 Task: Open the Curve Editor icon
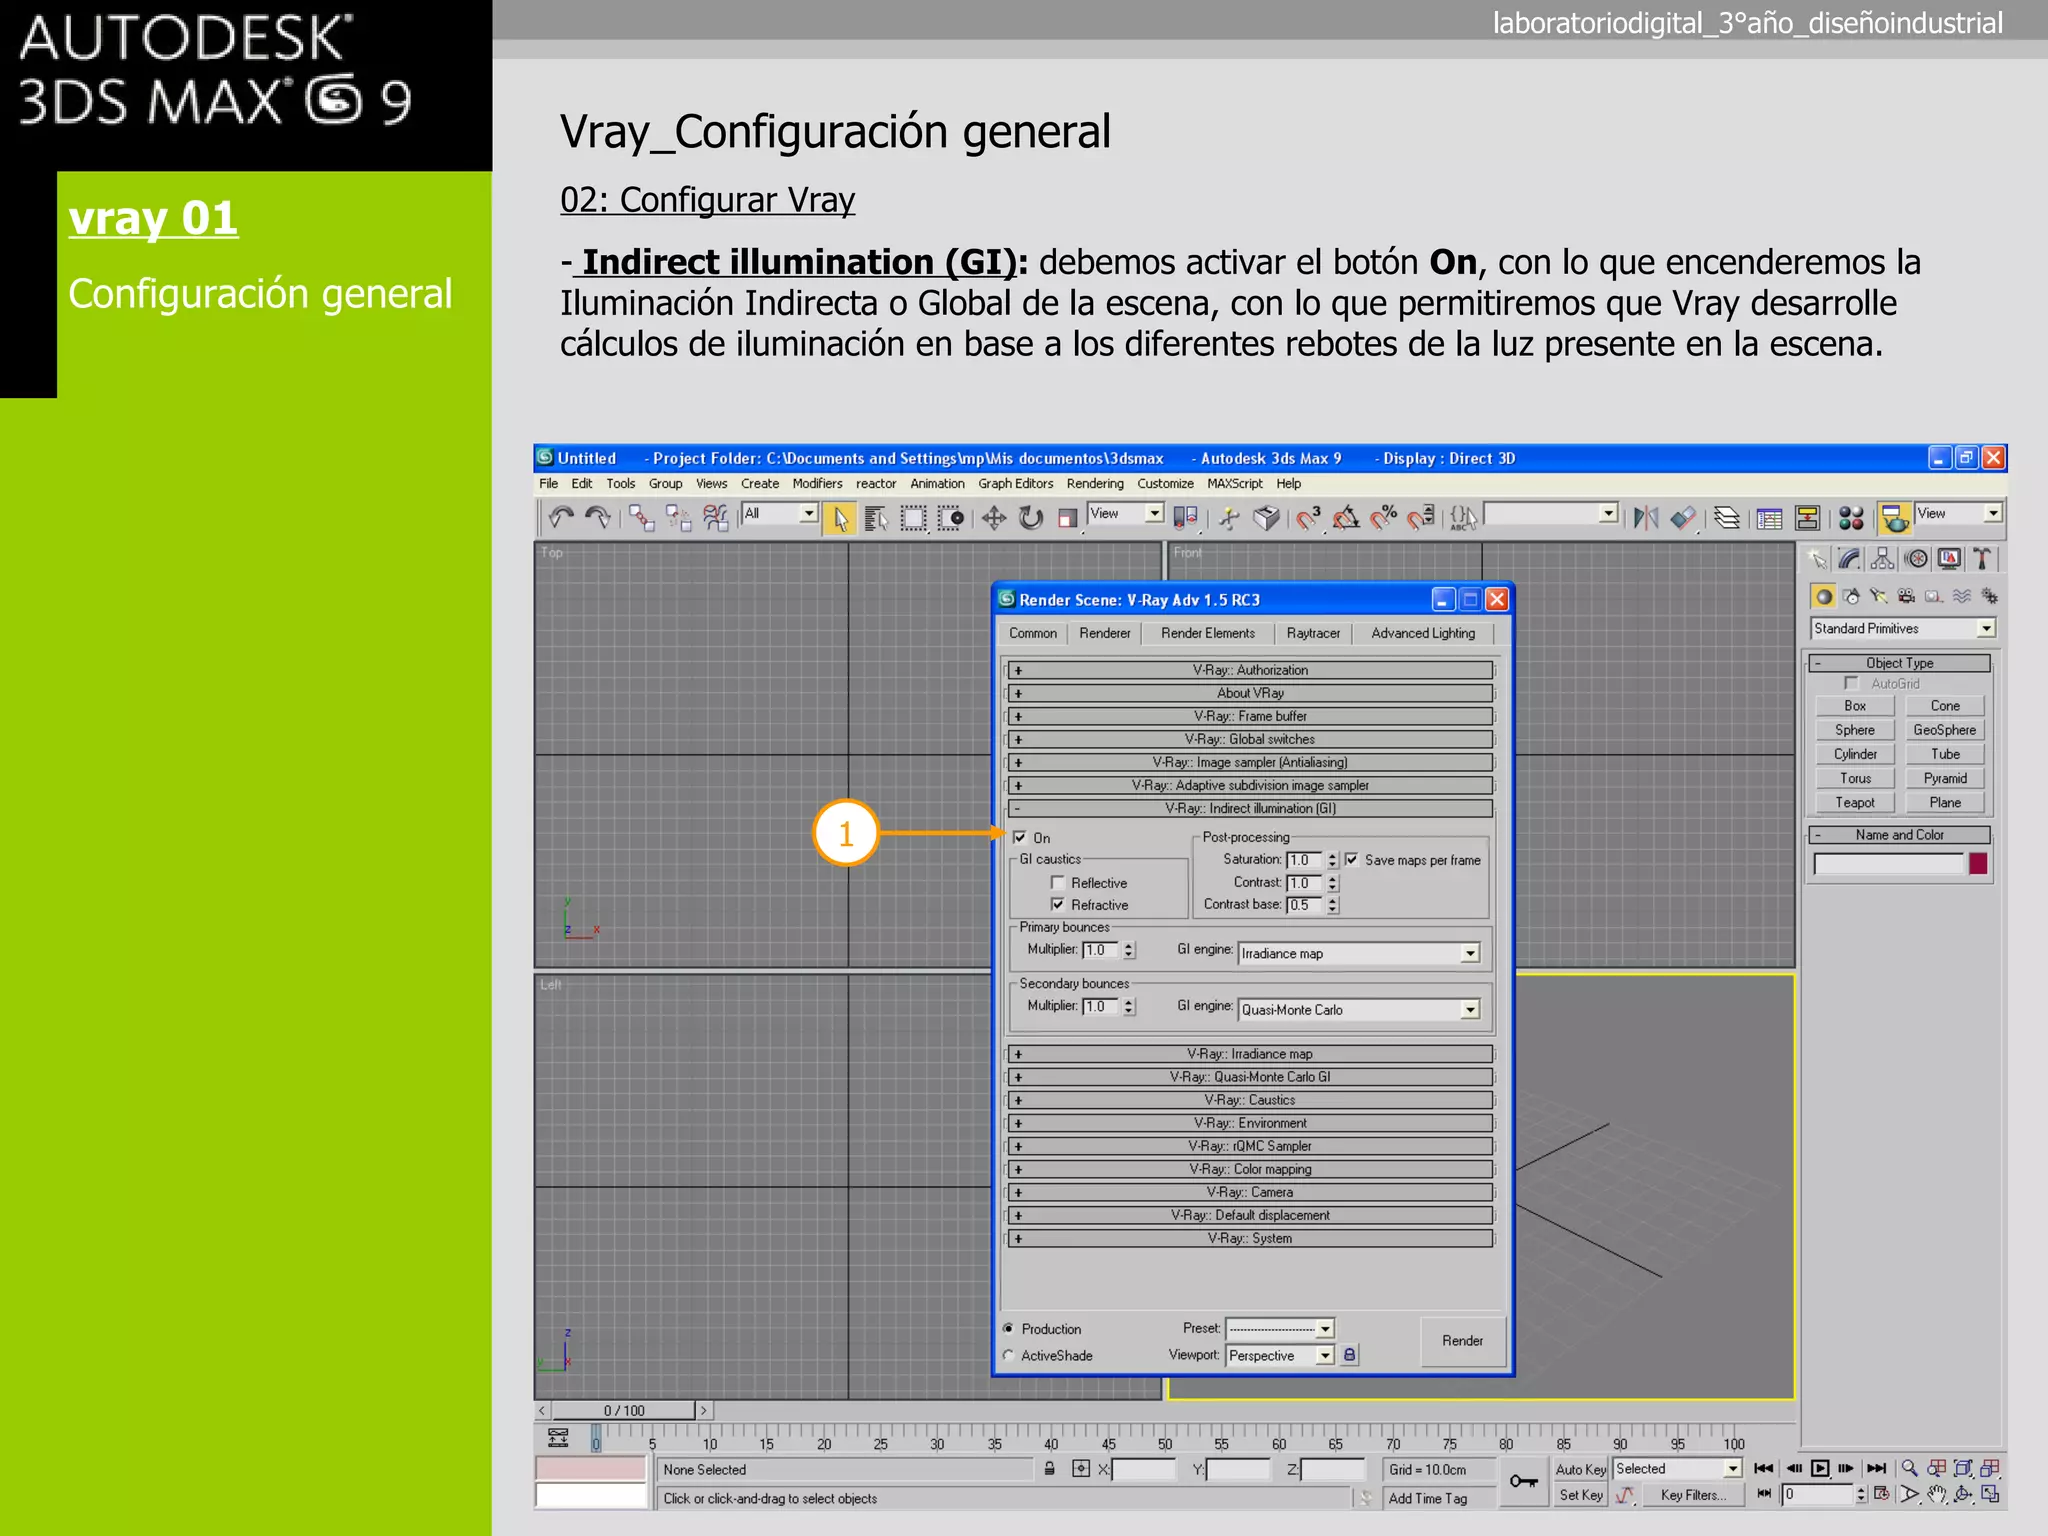pyautogui.click(x=1770, y=518)
